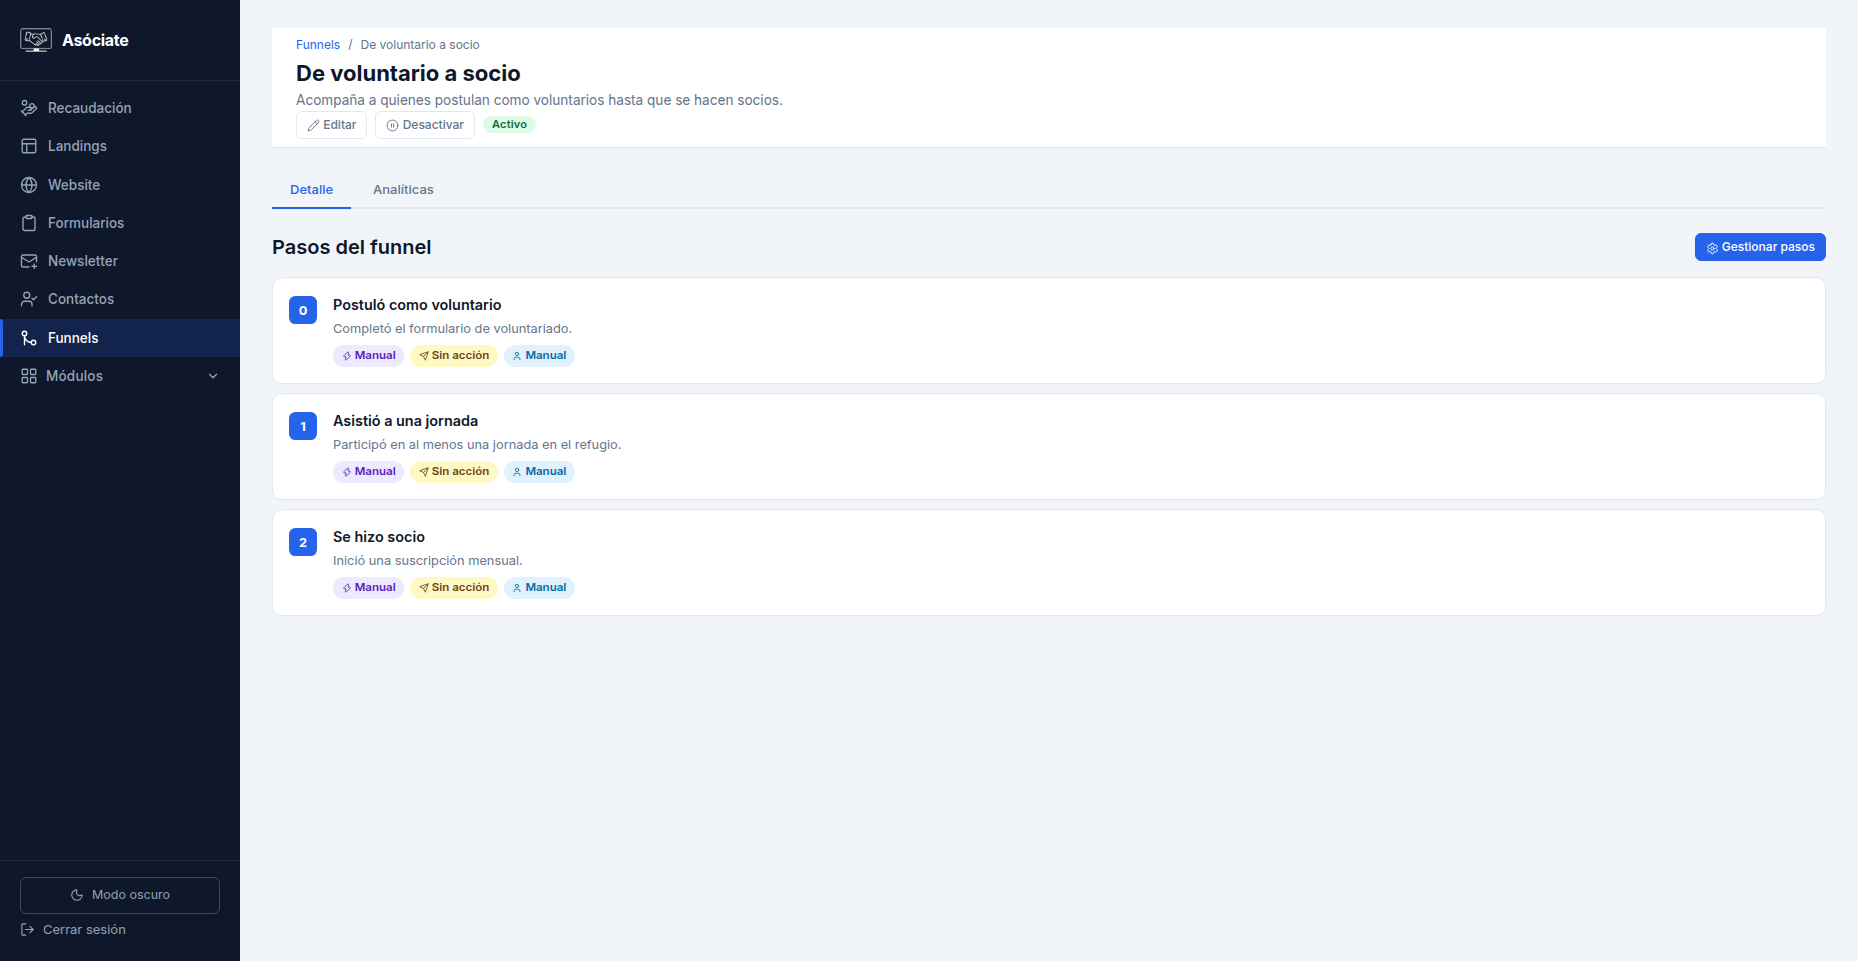Open Newsletter section

[x=120, y=261]
